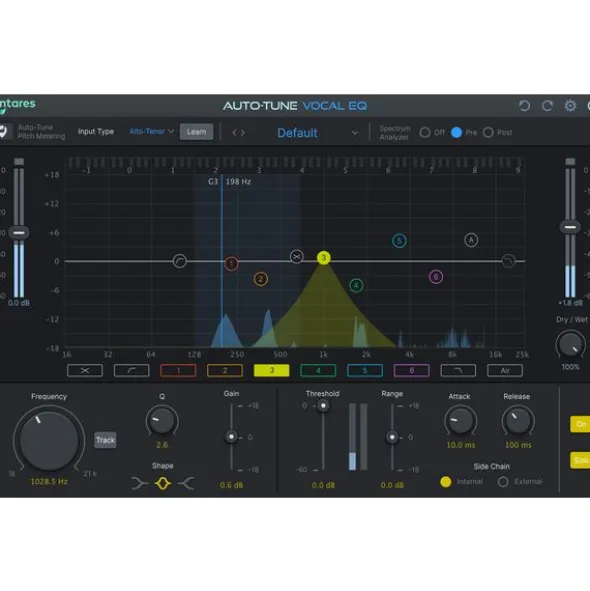
Task: Click the redo arrow icon
Action: pos(547,106)
